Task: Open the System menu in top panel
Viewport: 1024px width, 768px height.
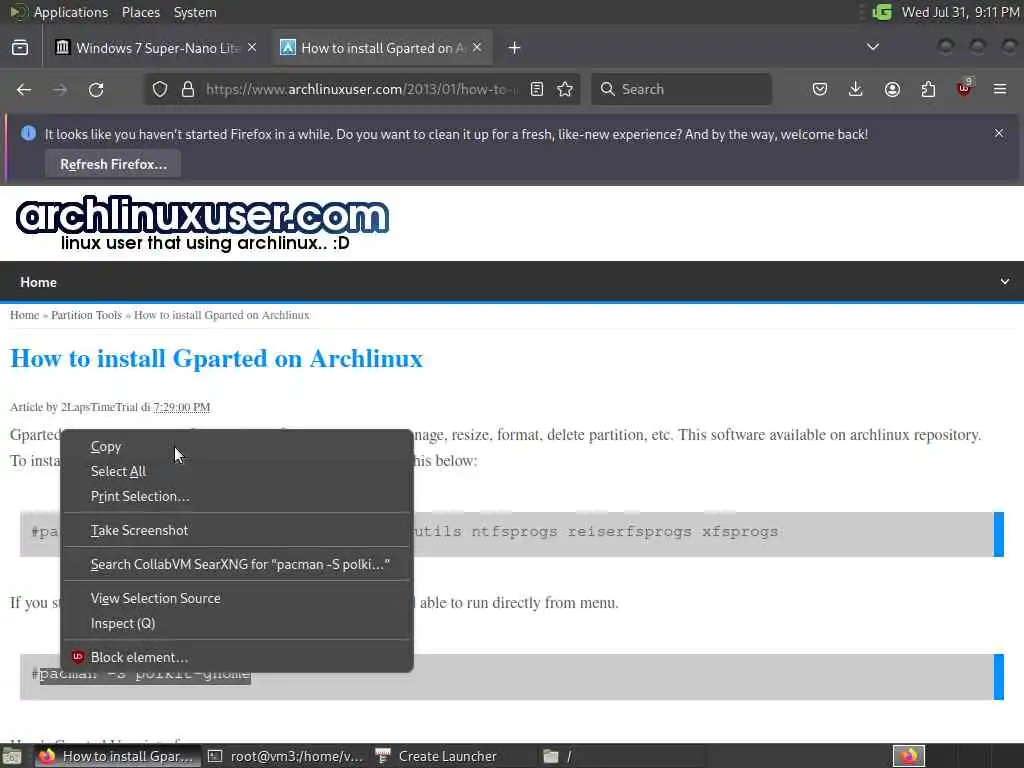Action: pyautogui.click(x=195, y=12)
